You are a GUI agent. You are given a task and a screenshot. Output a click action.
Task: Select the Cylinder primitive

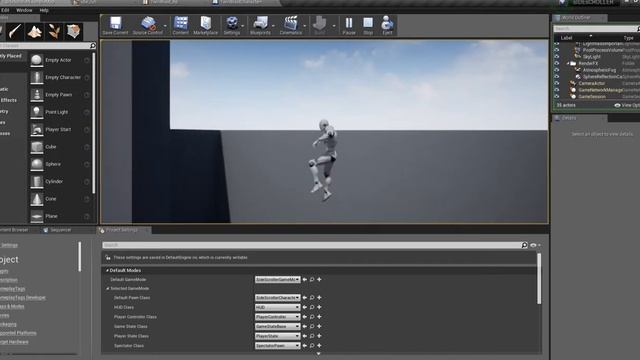click(x=60, y=181)
